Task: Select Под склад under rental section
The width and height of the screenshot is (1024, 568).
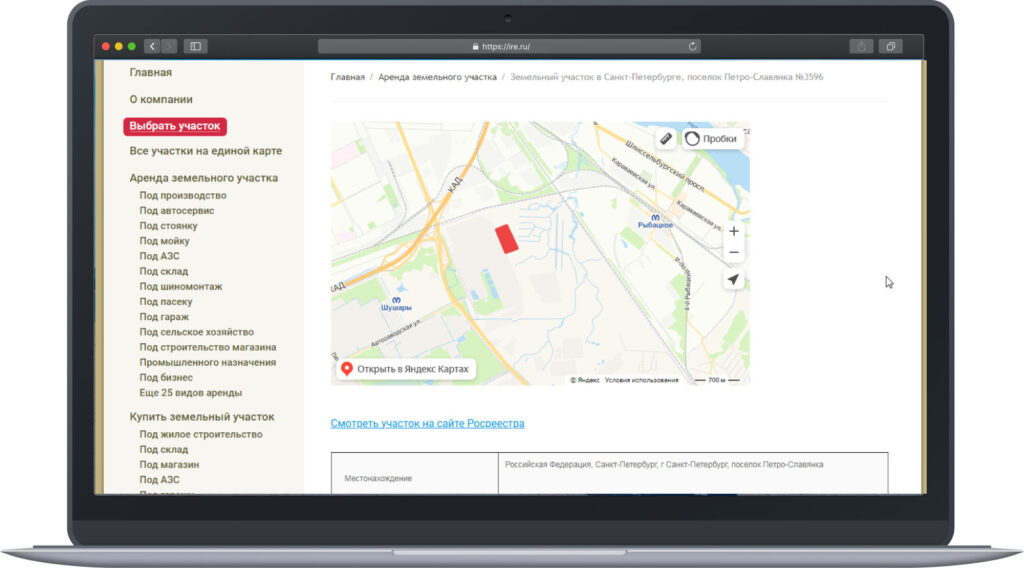Action: 163,271
